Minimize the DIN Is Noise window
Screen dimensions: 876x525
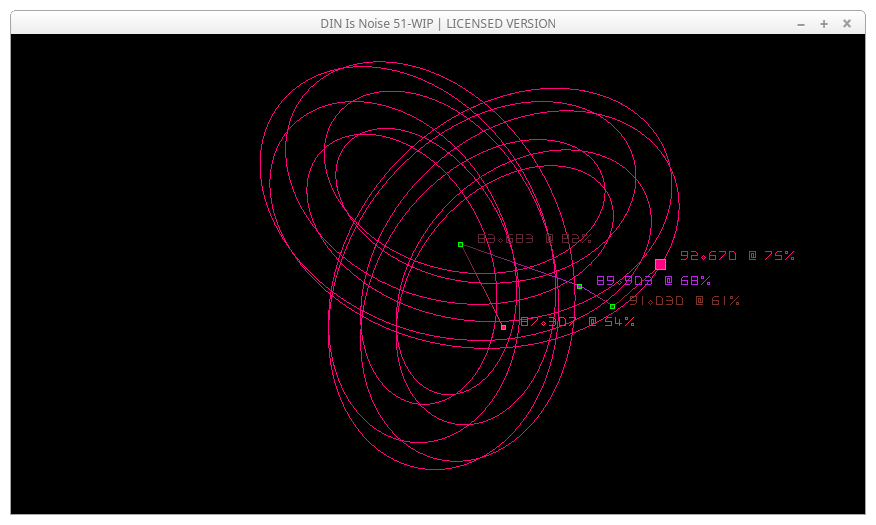tap(801, 23)
